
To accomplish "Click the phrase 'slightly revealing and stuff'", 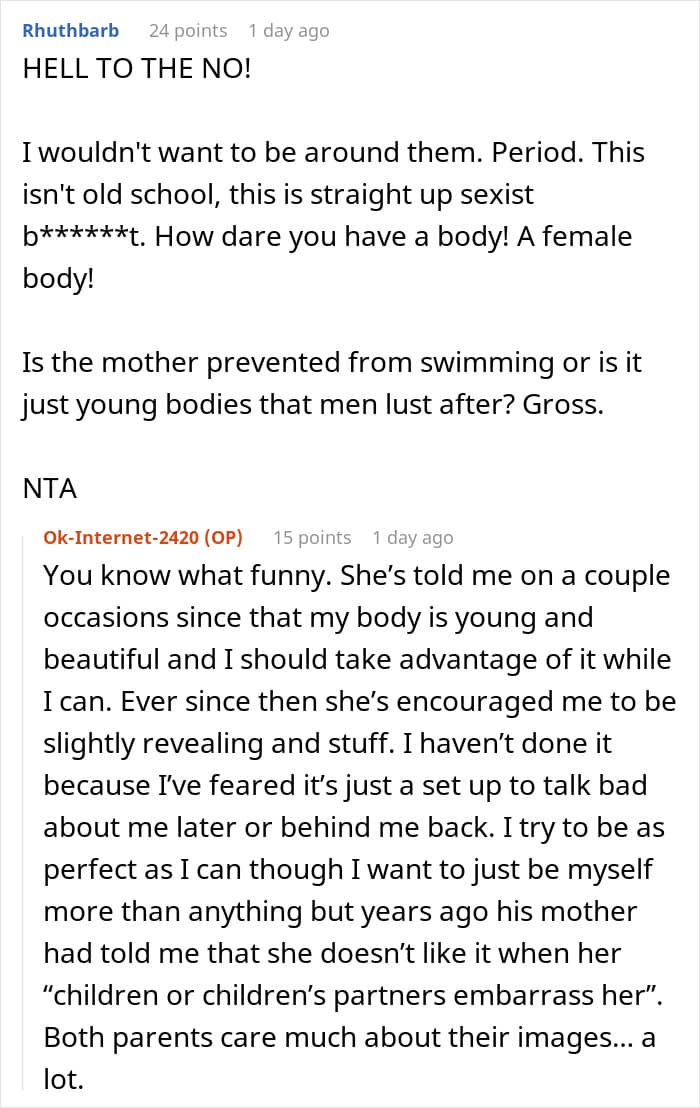I will click(x=218, y=743).
